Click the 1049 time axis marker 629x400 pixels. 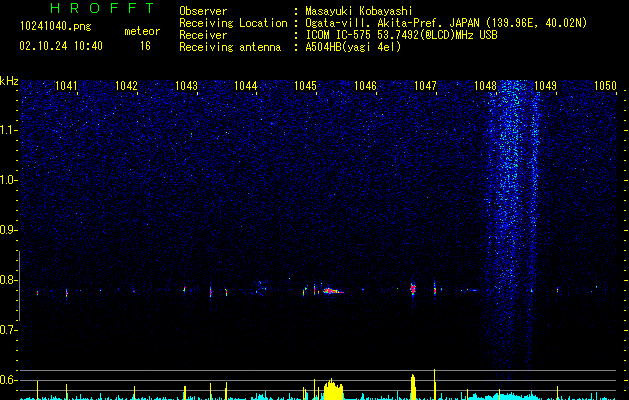(546, 86)
